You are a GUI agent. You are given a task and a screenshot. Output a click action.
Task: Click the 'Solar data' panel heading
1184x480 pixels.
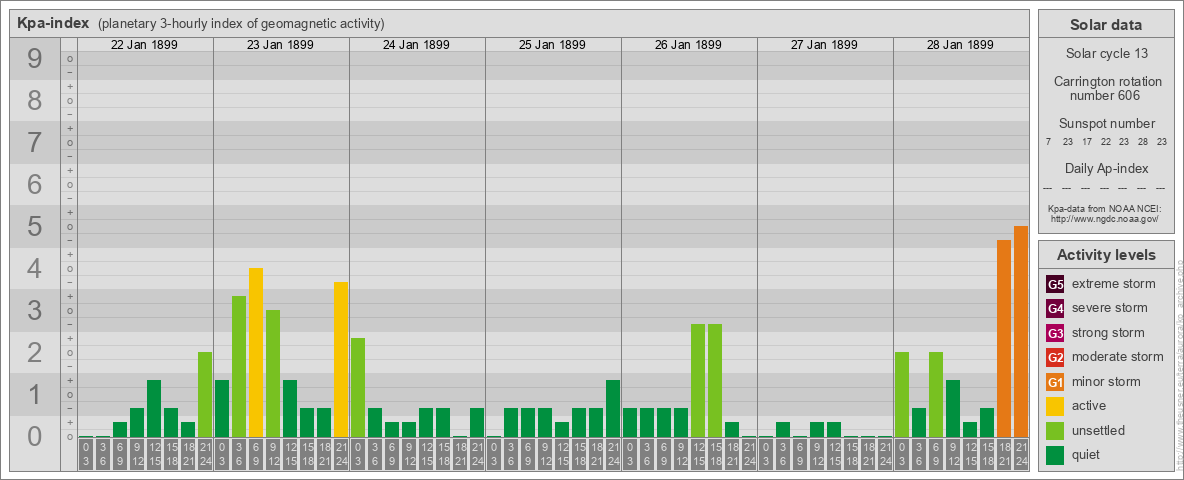1106,25
